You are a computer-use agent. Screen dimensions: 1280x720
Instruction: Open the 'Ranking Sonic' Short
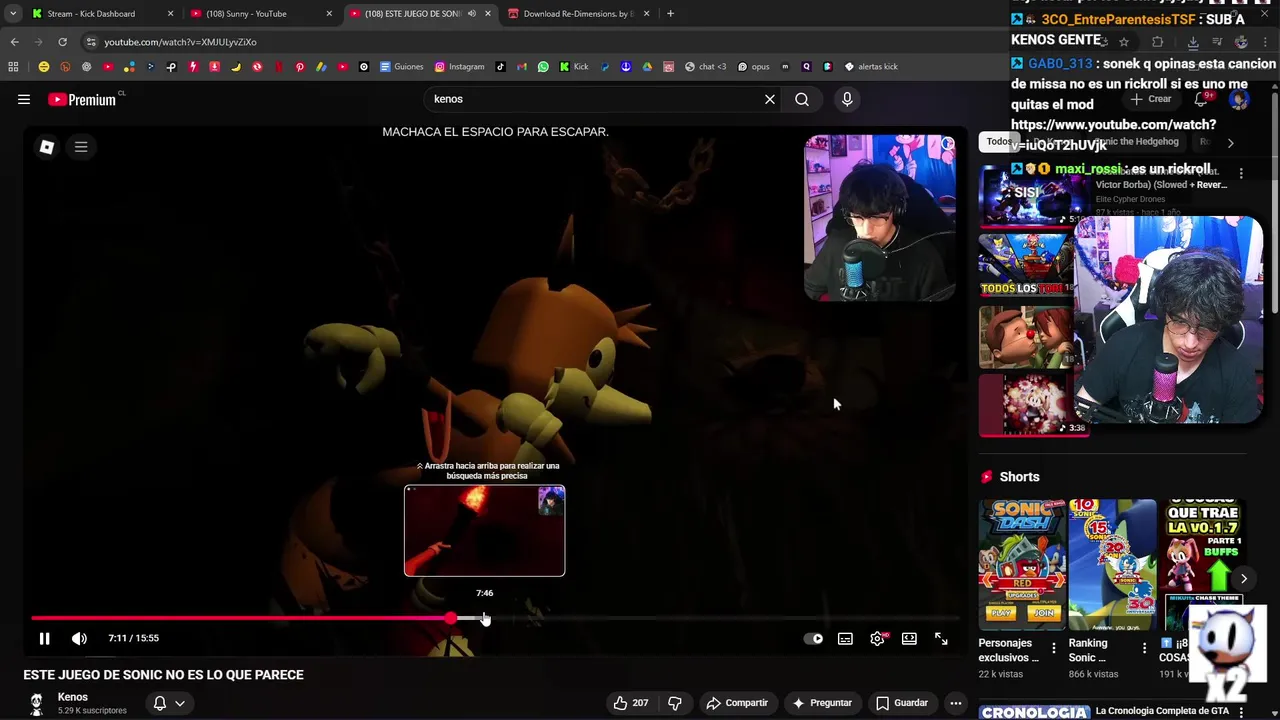point(1112,565)
